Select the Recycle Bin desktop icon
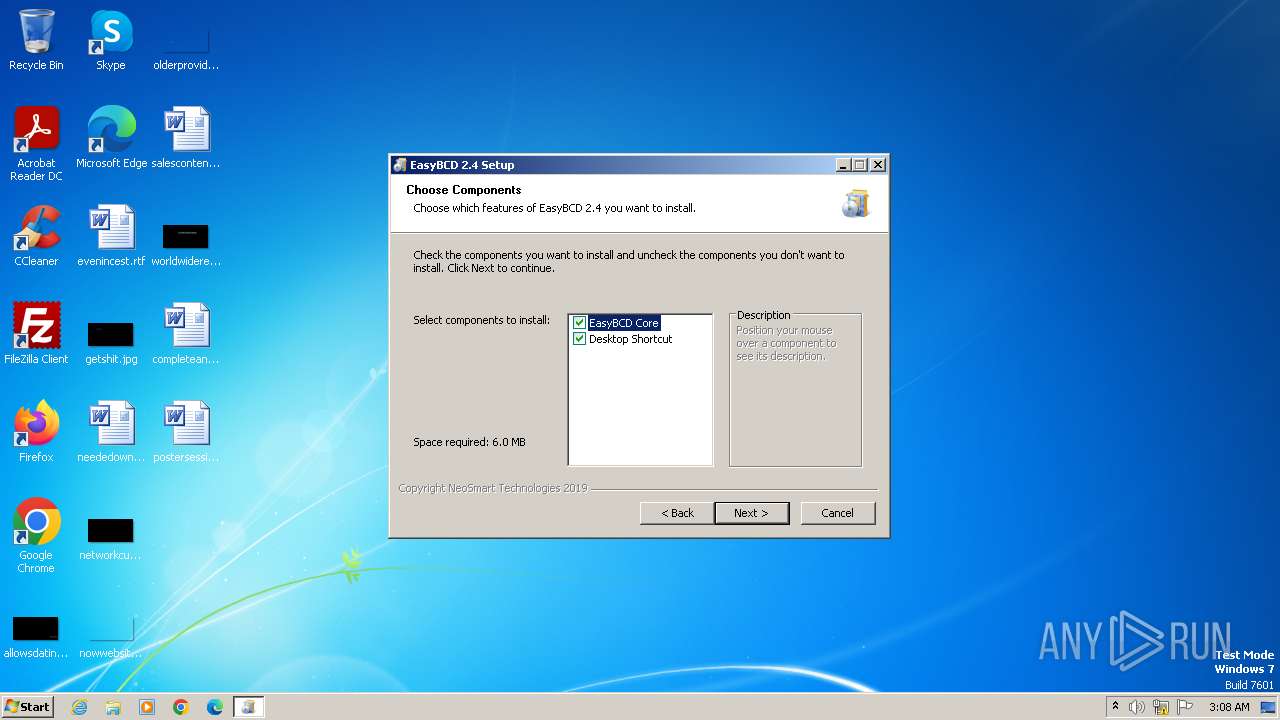 click(36, 40)
